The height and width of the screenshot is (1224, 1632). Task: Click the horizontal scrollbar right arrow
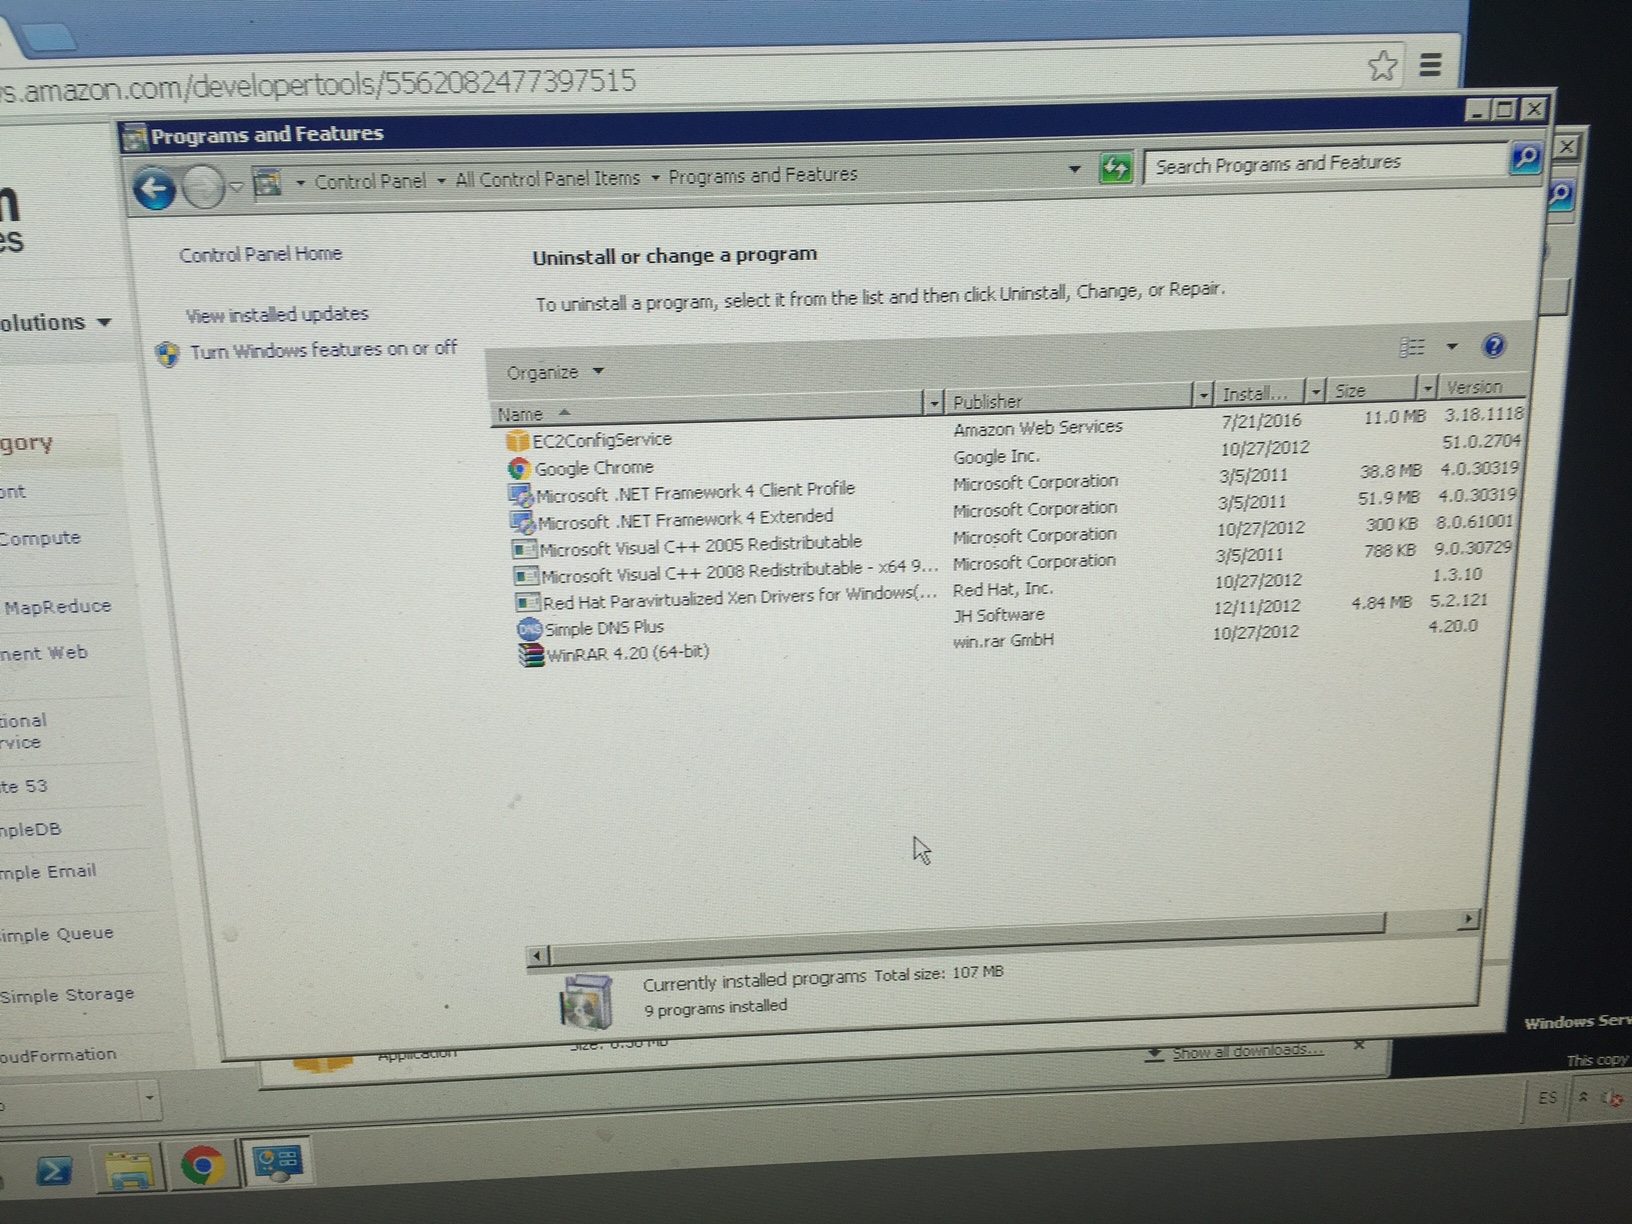click(1467, 918)
